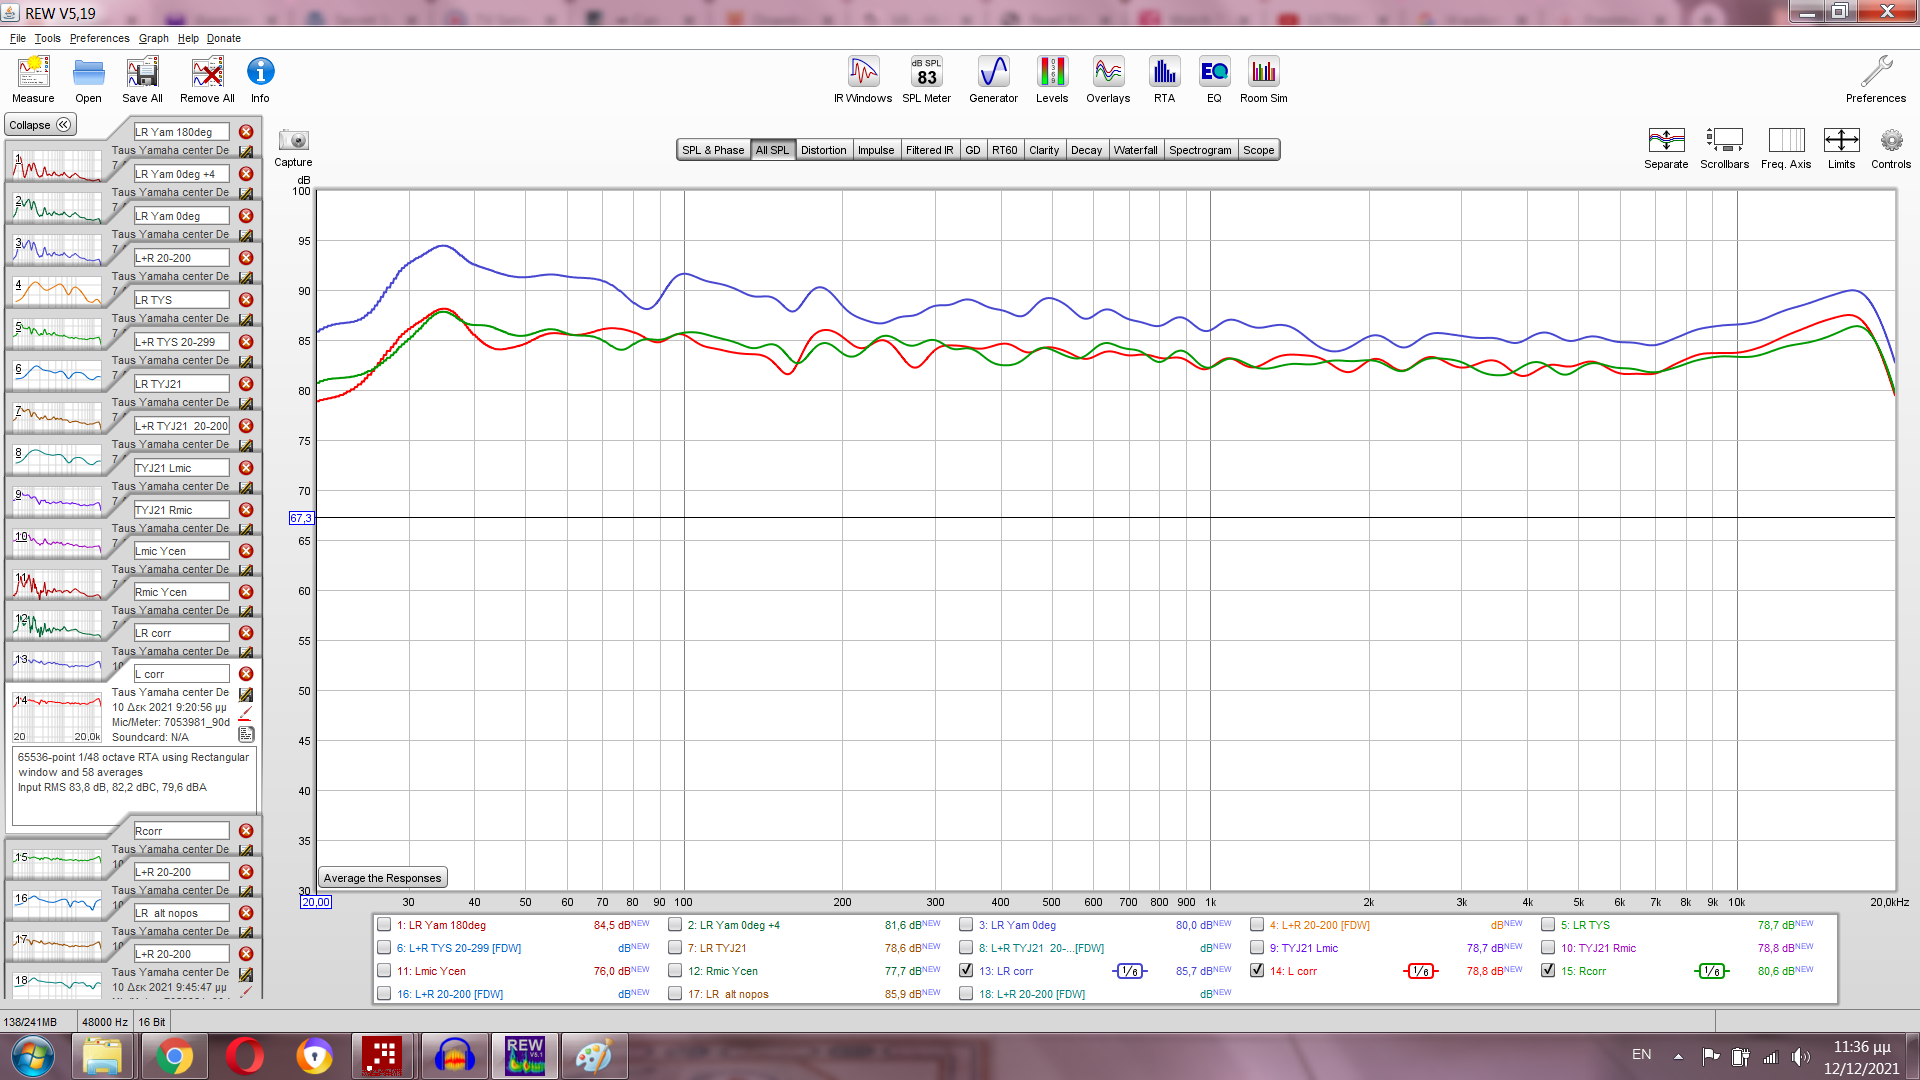Uncheck the 13: LR corr trace
The image size is (1920, 1080).
(x=966, y=970)
